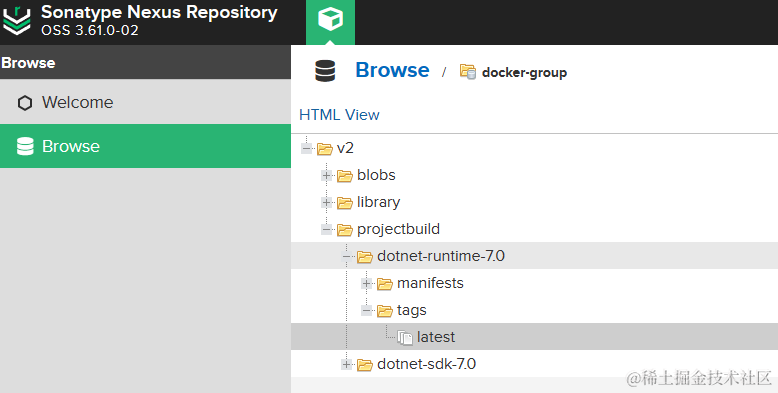Collapse the dotnet-runtime-7.0 node
The image size is (778, 393).
347,257
